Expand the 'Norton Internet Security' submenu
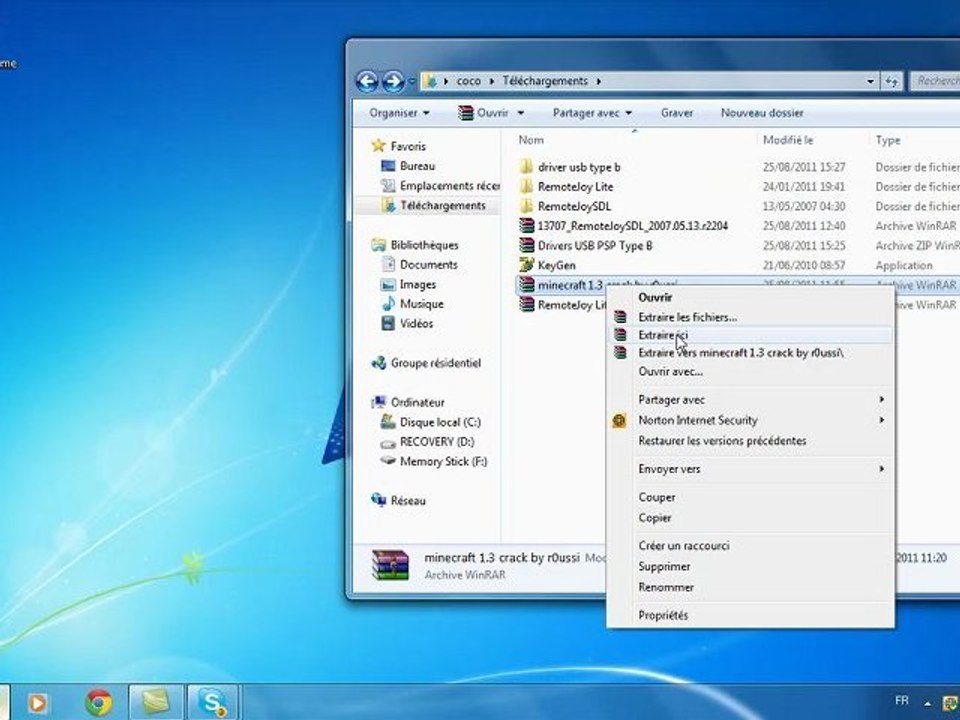960x720 pixels. coord(751,420)
